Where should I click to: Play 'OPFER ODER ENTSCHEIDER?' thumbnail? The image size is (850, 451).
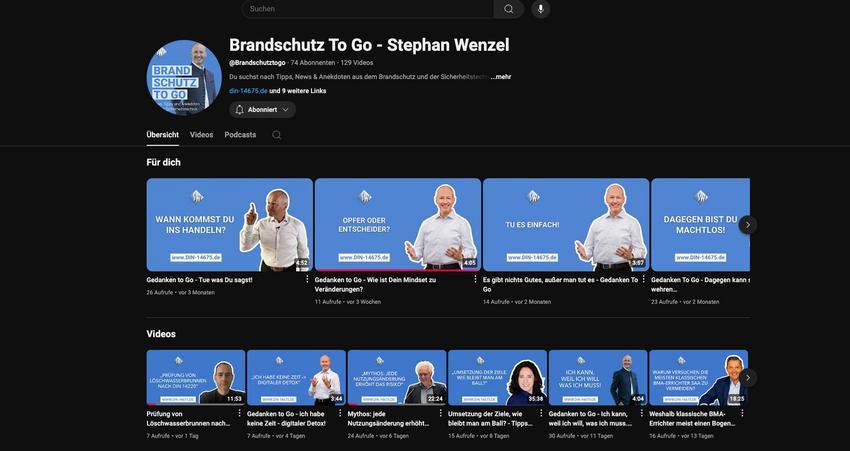397,224
